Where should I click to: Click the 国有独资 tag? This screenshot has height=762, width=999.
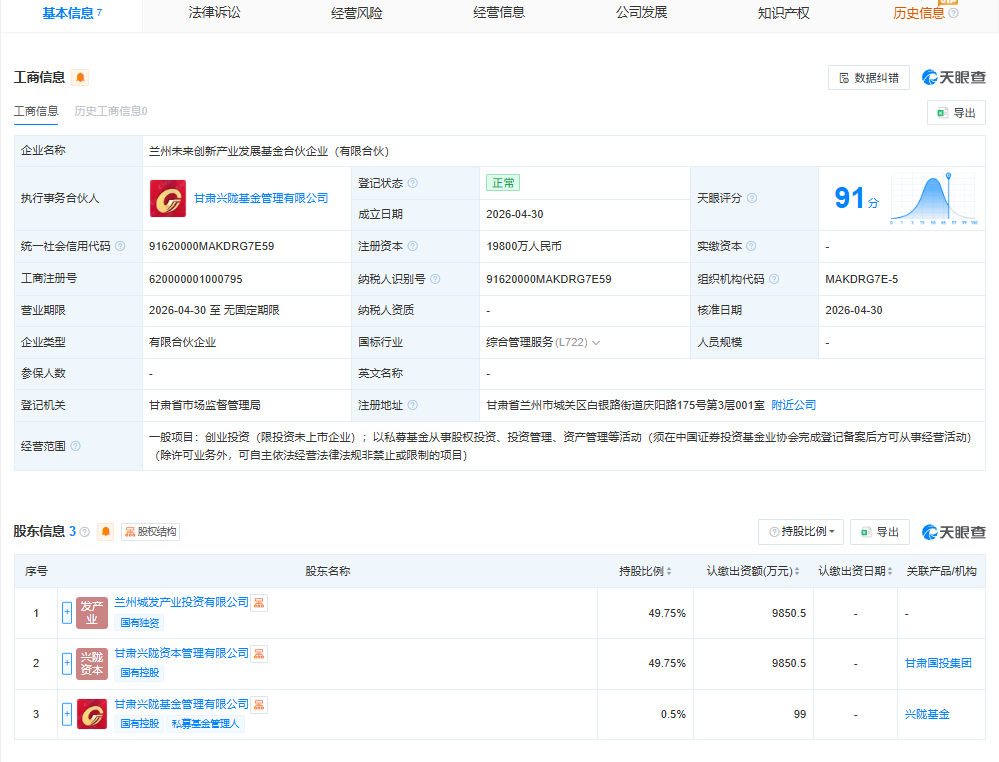(140, 622)
